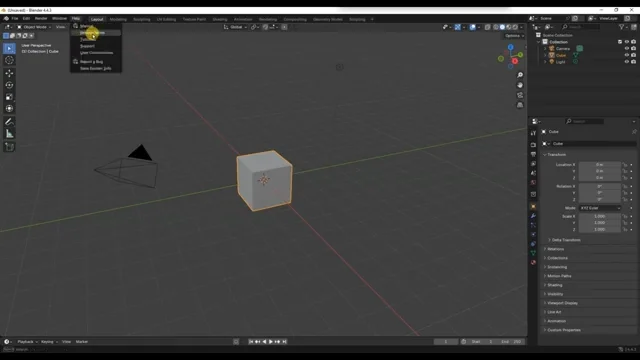Open the File menu

click(x=15, y=18)
